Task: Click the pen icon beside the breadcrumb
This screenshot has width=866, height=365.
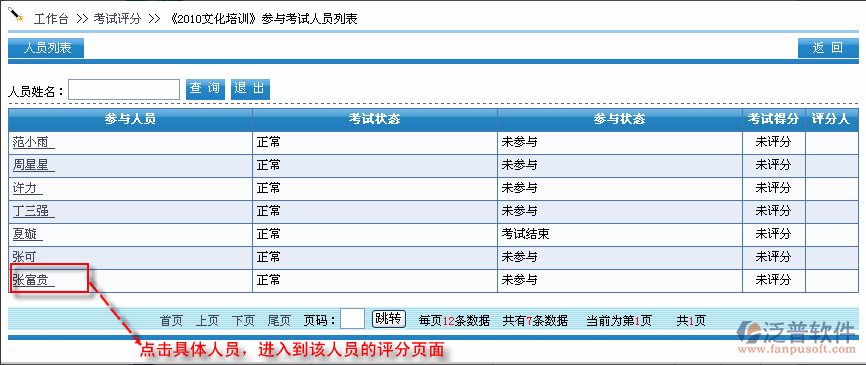Action: pyautogui.click(x=17, y=15)
